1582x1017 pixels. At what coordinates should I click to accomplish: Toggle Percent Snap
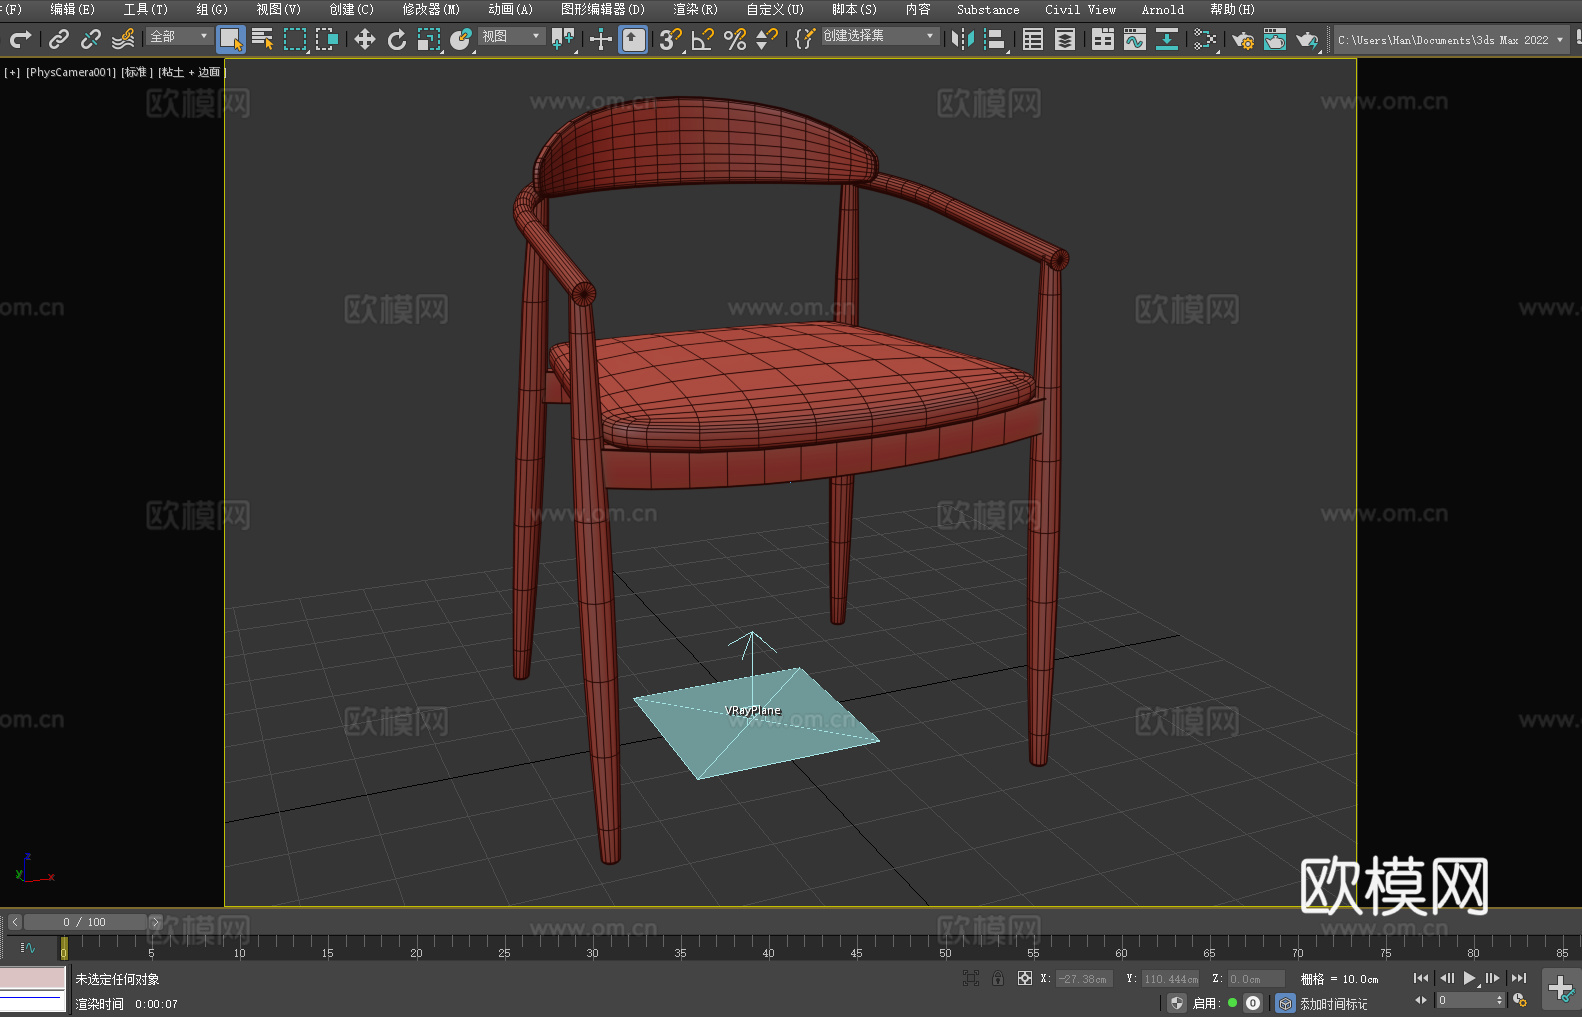click(x=735, y=40)
